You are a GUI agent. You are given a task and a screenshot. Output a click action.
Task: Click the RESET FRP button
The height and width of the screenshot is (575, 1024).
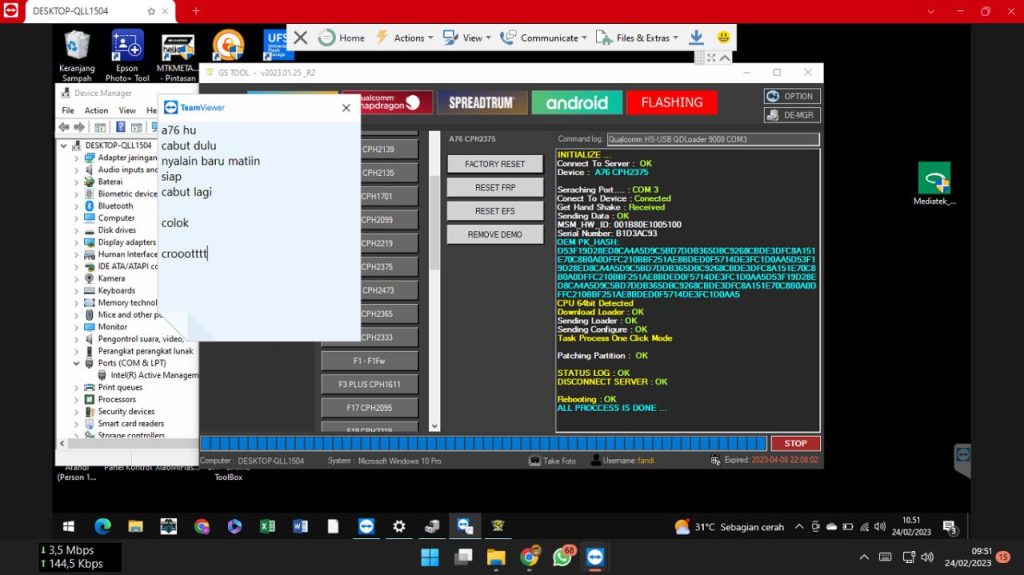pyautogui.click(x=494, y=188)
